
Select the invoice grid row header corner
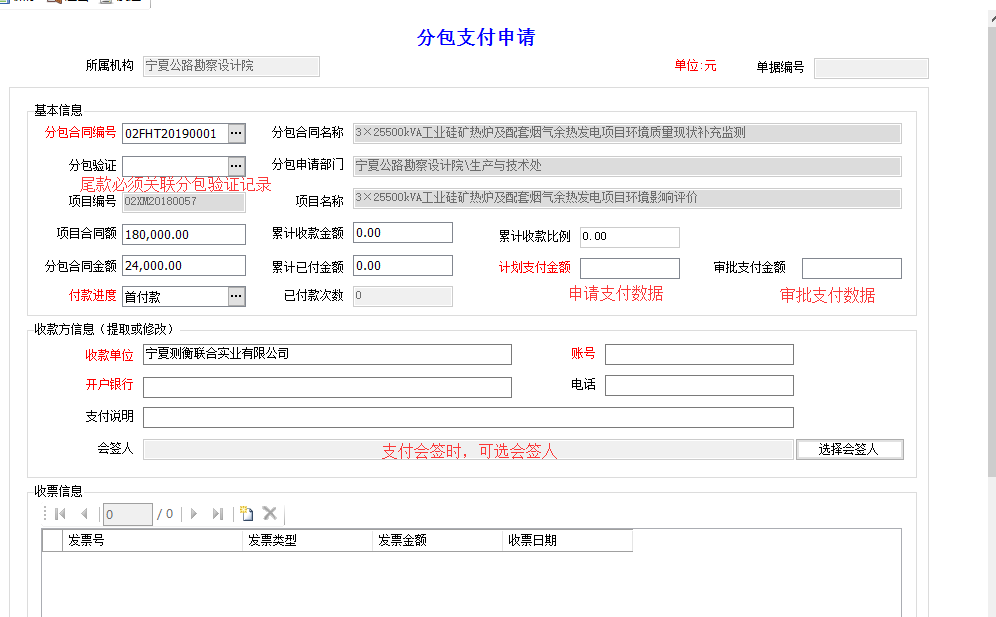(x=52, y=540)
